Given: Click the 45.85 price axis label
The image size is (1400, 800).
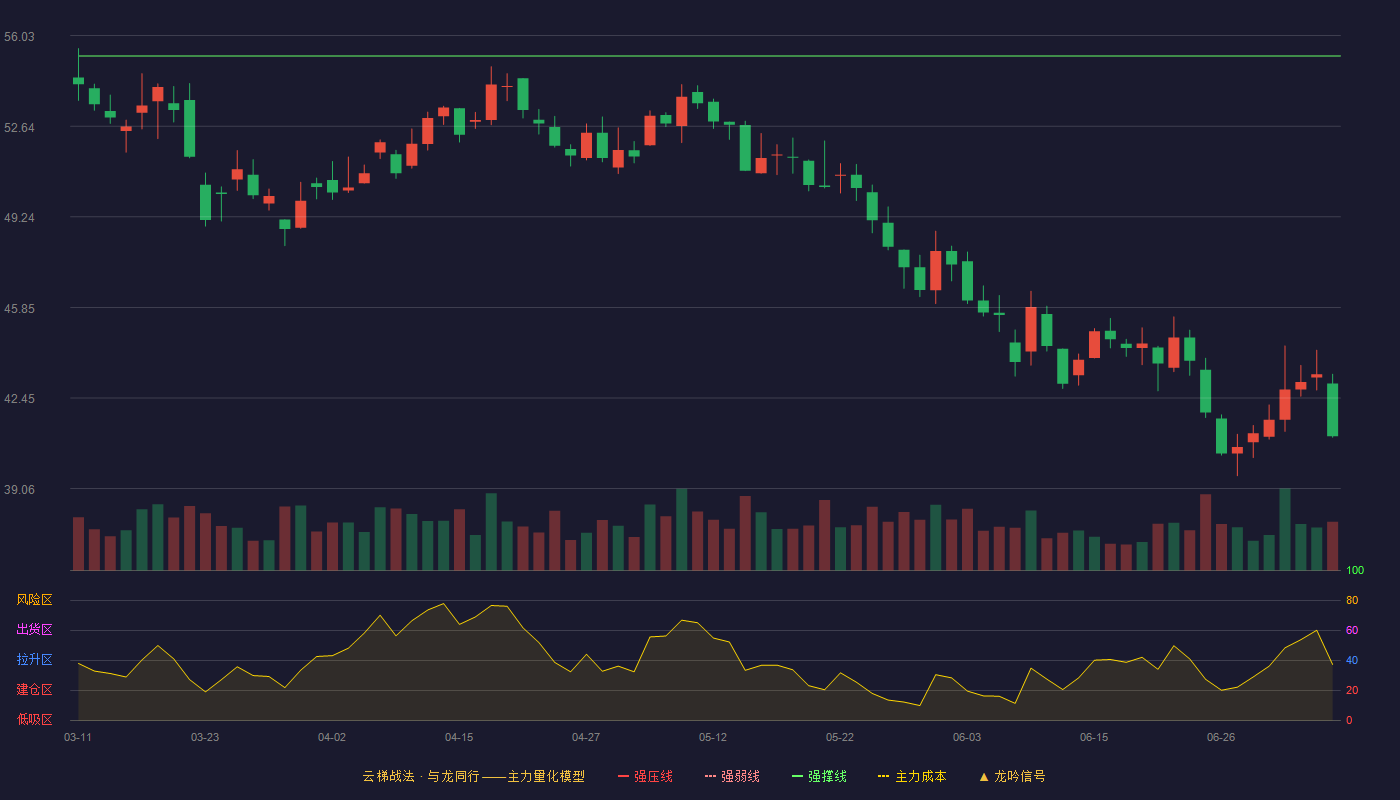Looking at the screenshot, I should pos(19,309).
